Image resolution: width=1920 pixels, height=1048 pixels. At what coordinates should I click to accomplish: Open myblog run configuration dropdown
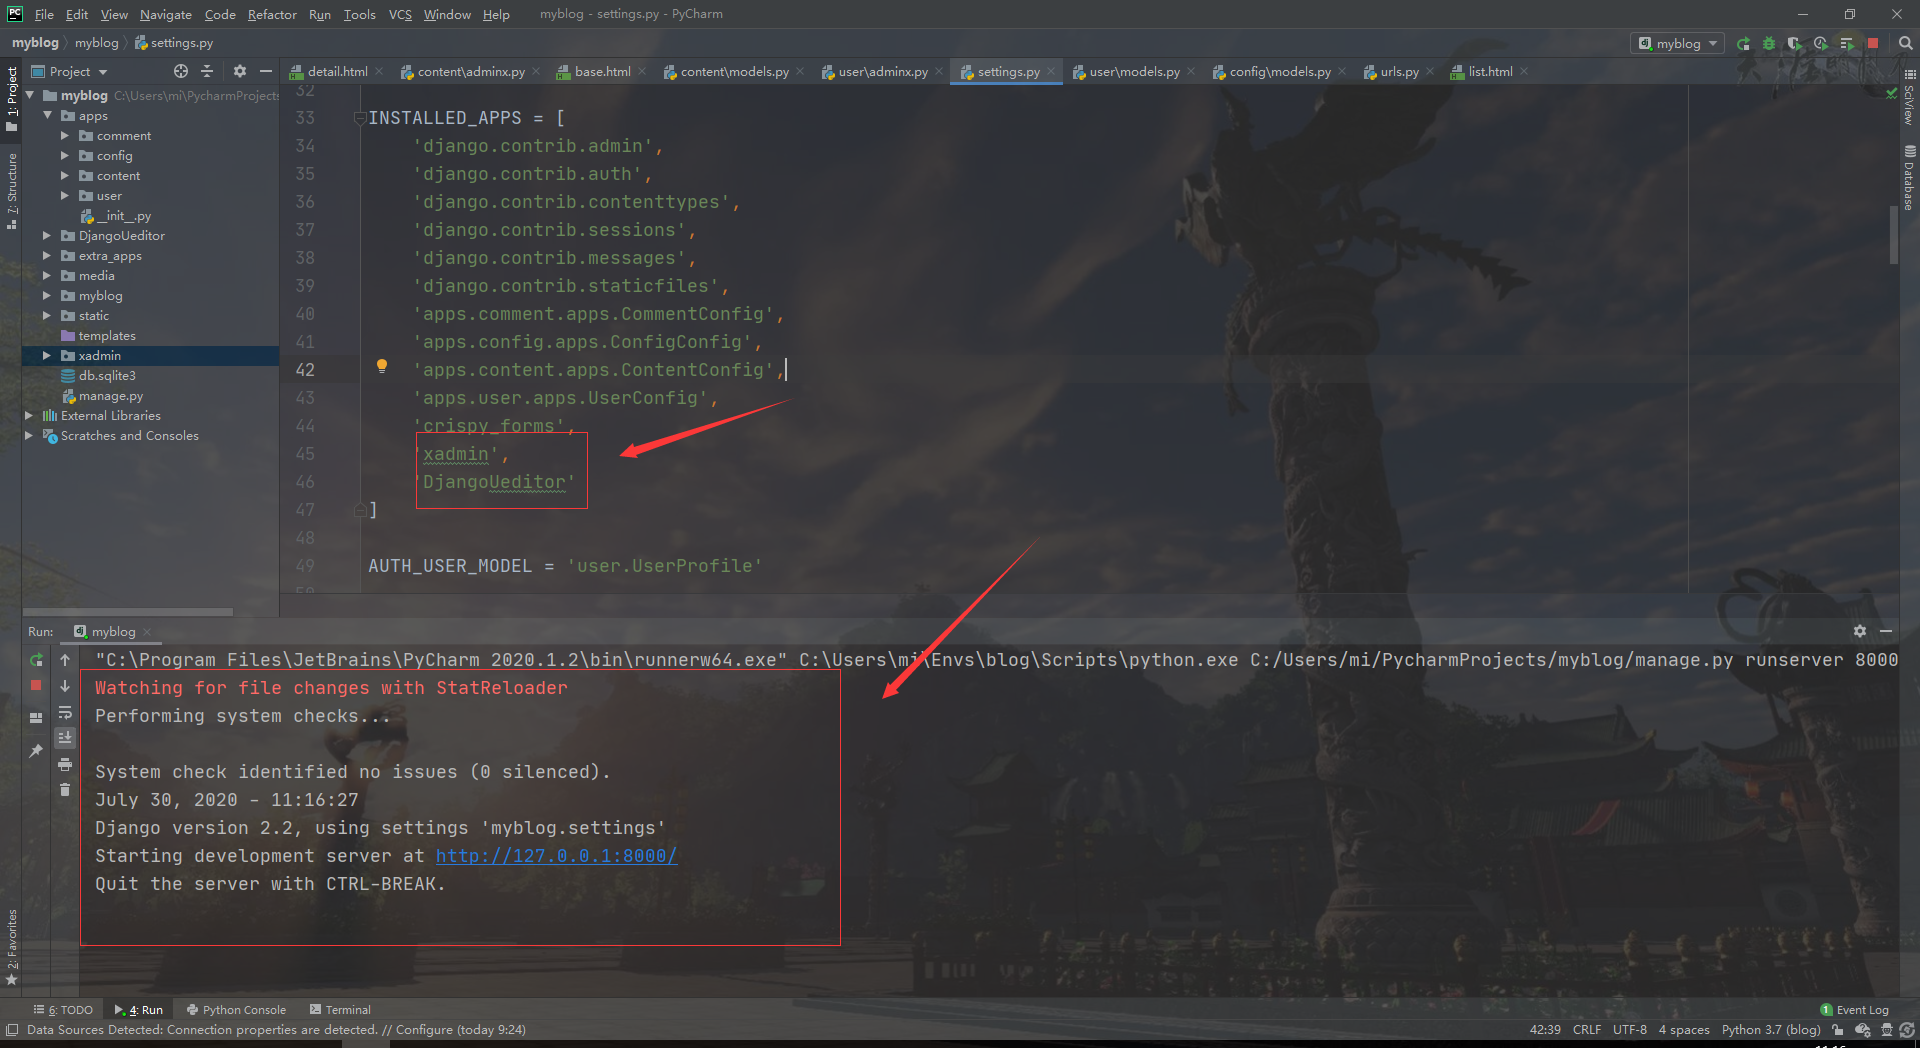[x=1678, y=43]
